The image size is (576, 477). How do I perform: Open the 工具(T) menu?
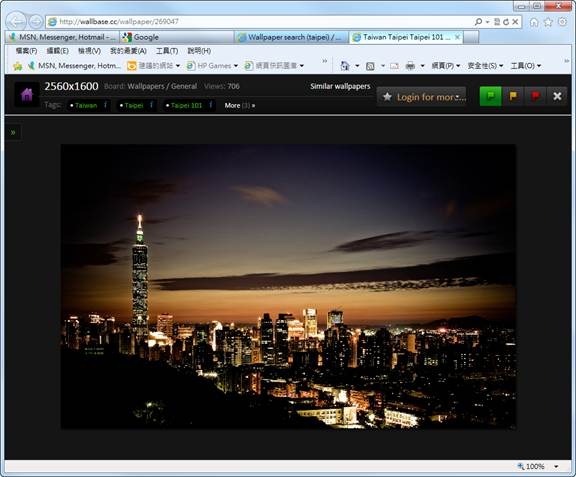click(167, 51)
